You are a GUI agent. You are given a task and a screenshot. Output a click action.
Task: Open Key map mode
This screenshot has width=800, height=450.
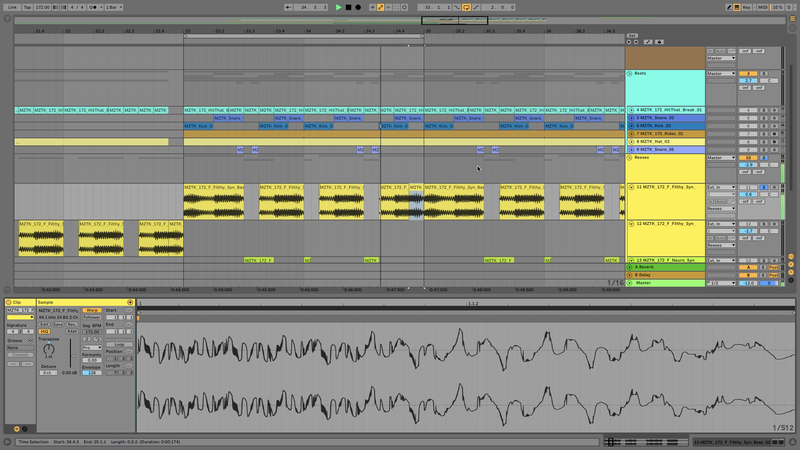747,7
